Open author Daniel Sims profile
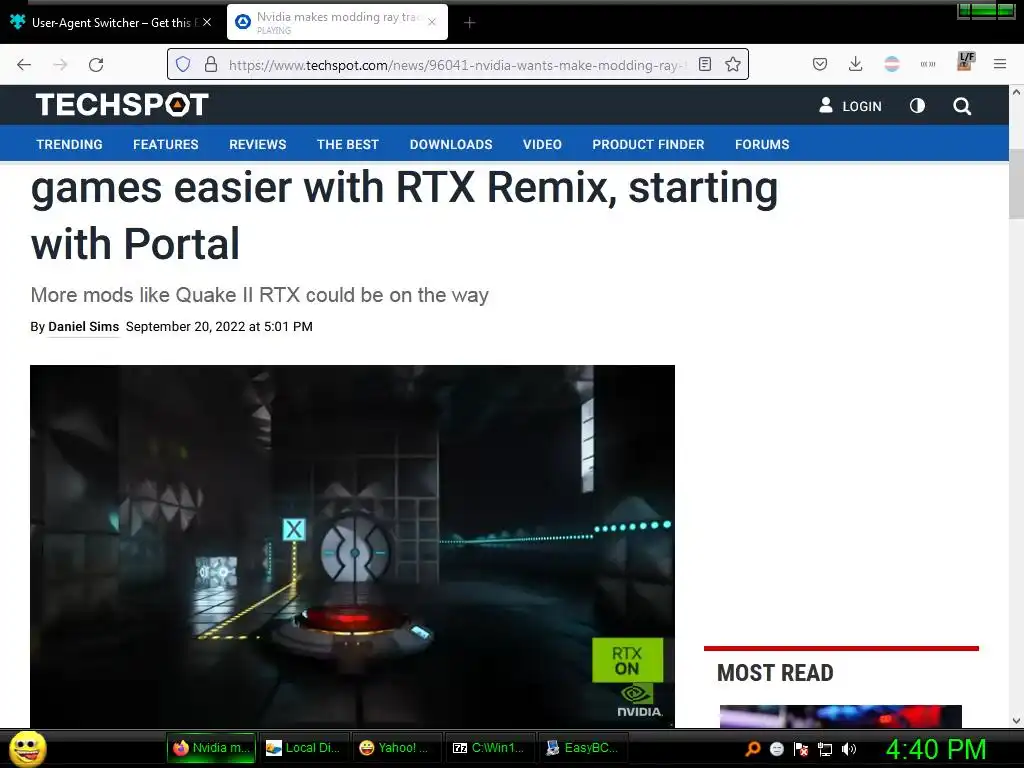1024x768 pixels. pyautogui.click(x=84, y=327)
